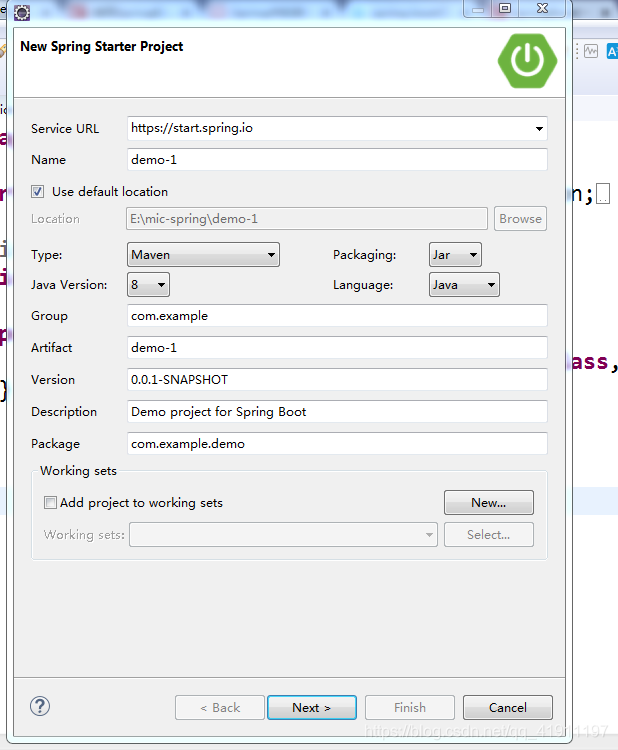Click the dialog maximize button

505,8
